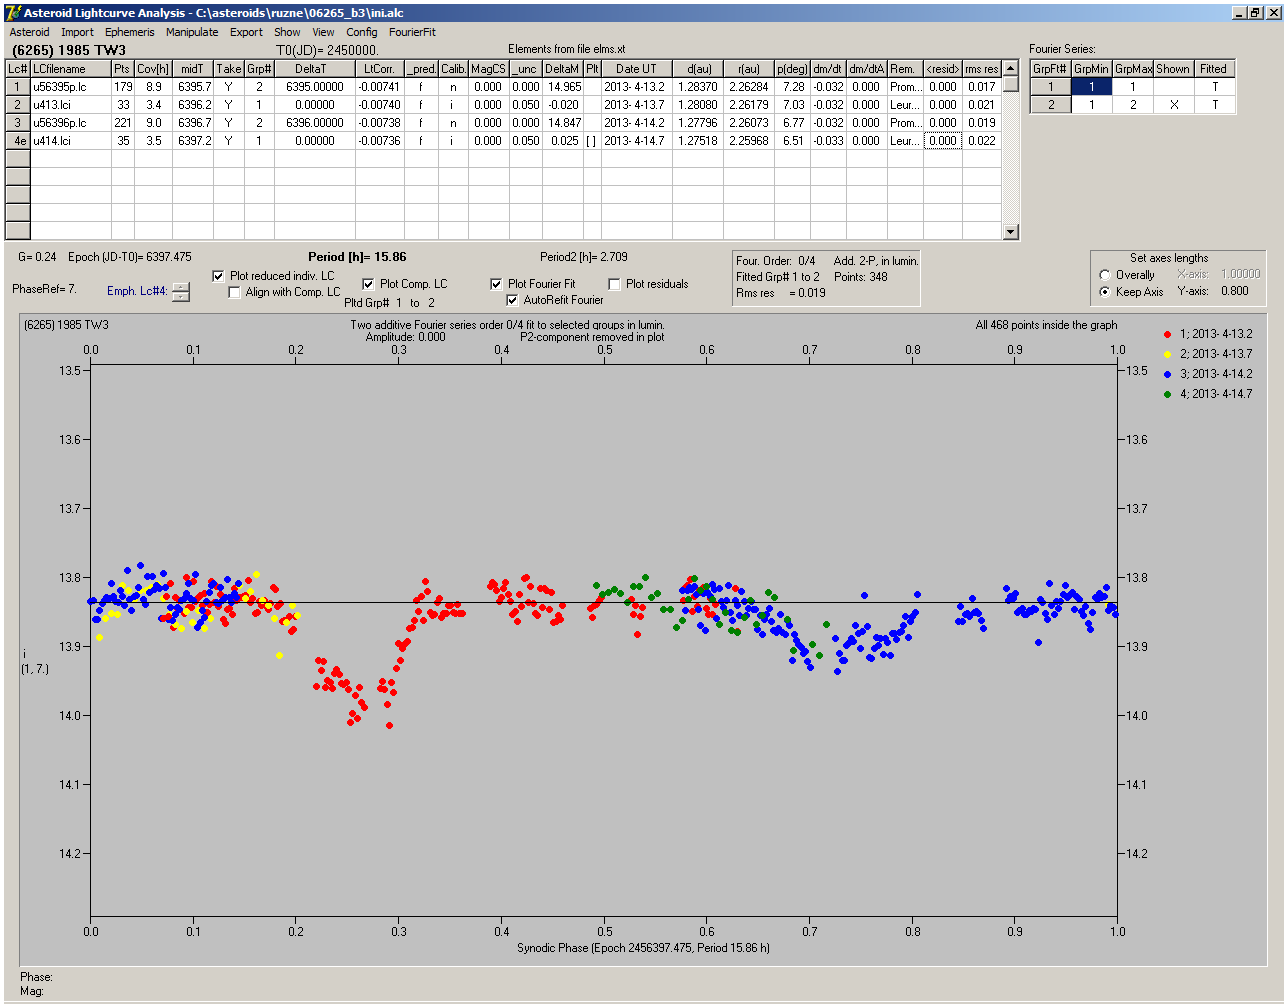Click the Cov[h] value 9.0
The height and width of the screenshot is (1004, 1288).
[x=153, y=123]
